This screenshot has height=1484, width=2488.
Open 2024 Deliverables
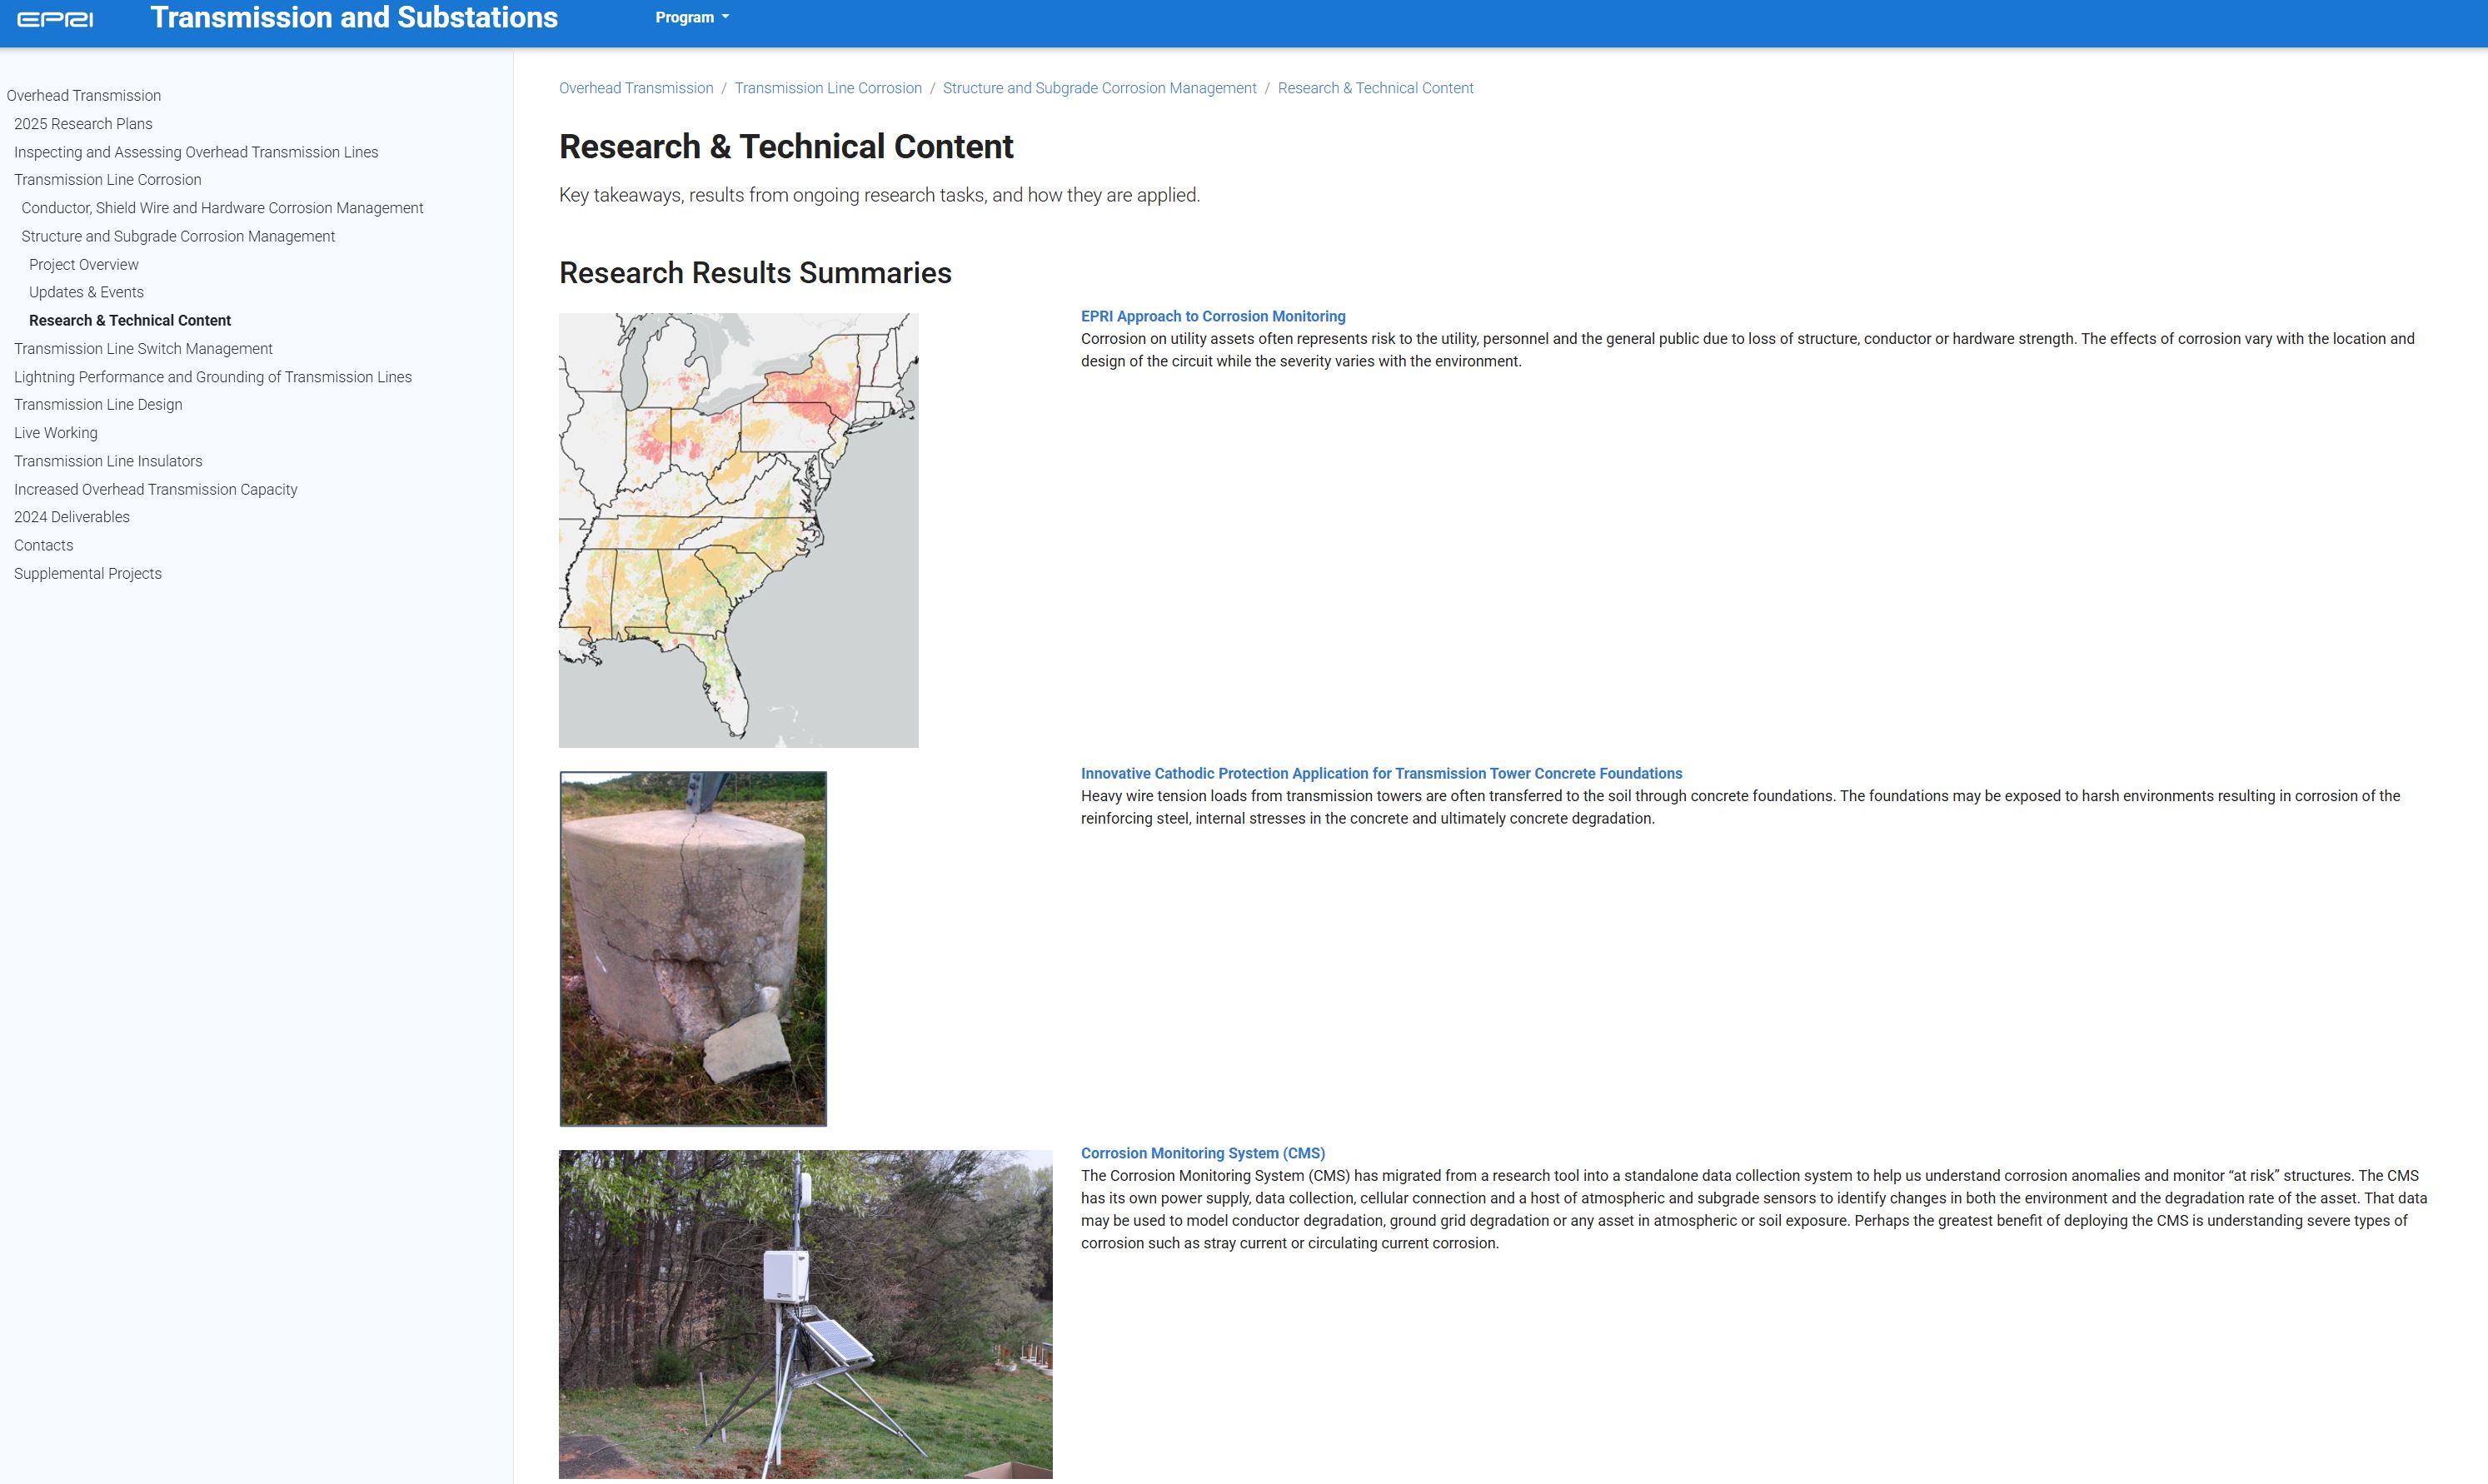(72, 517)
